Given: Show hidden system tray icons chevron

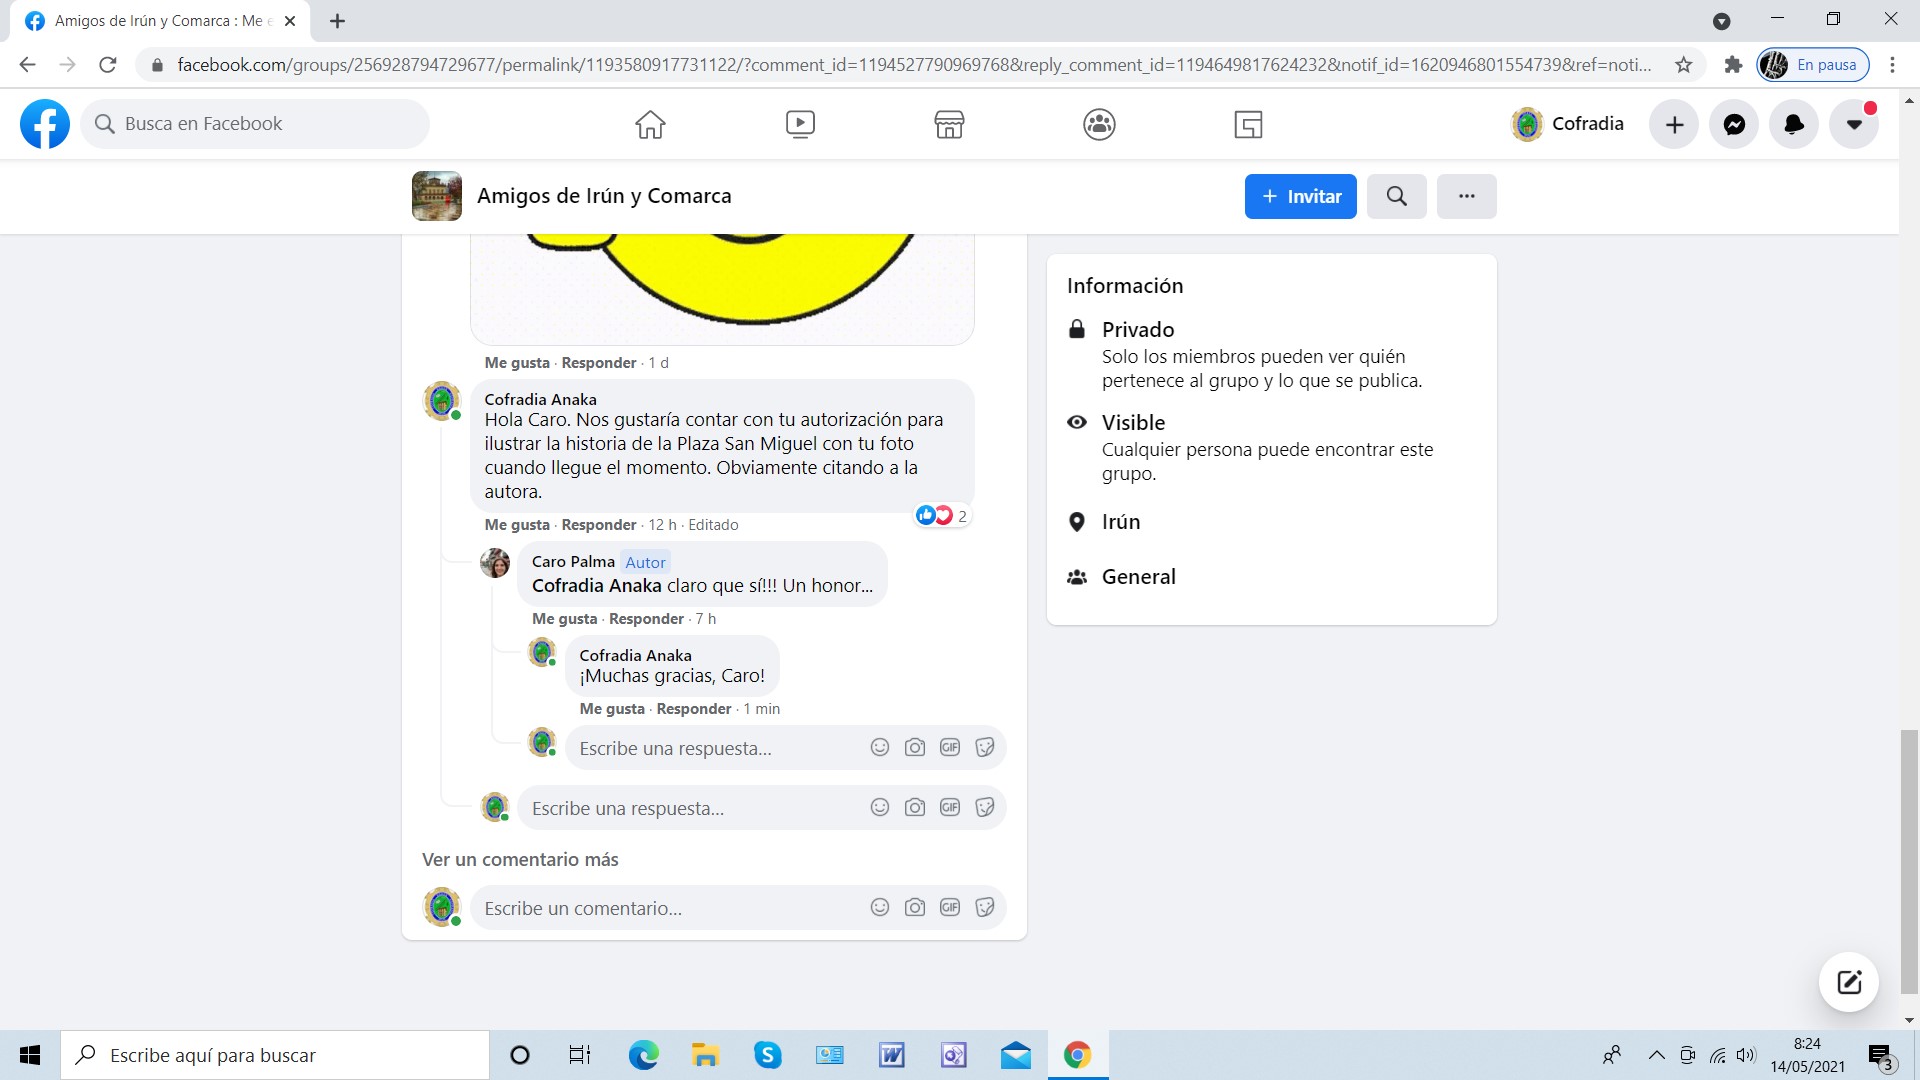Looking at the screenshot, I should pyautogui.click(x=1656, y=1055).
